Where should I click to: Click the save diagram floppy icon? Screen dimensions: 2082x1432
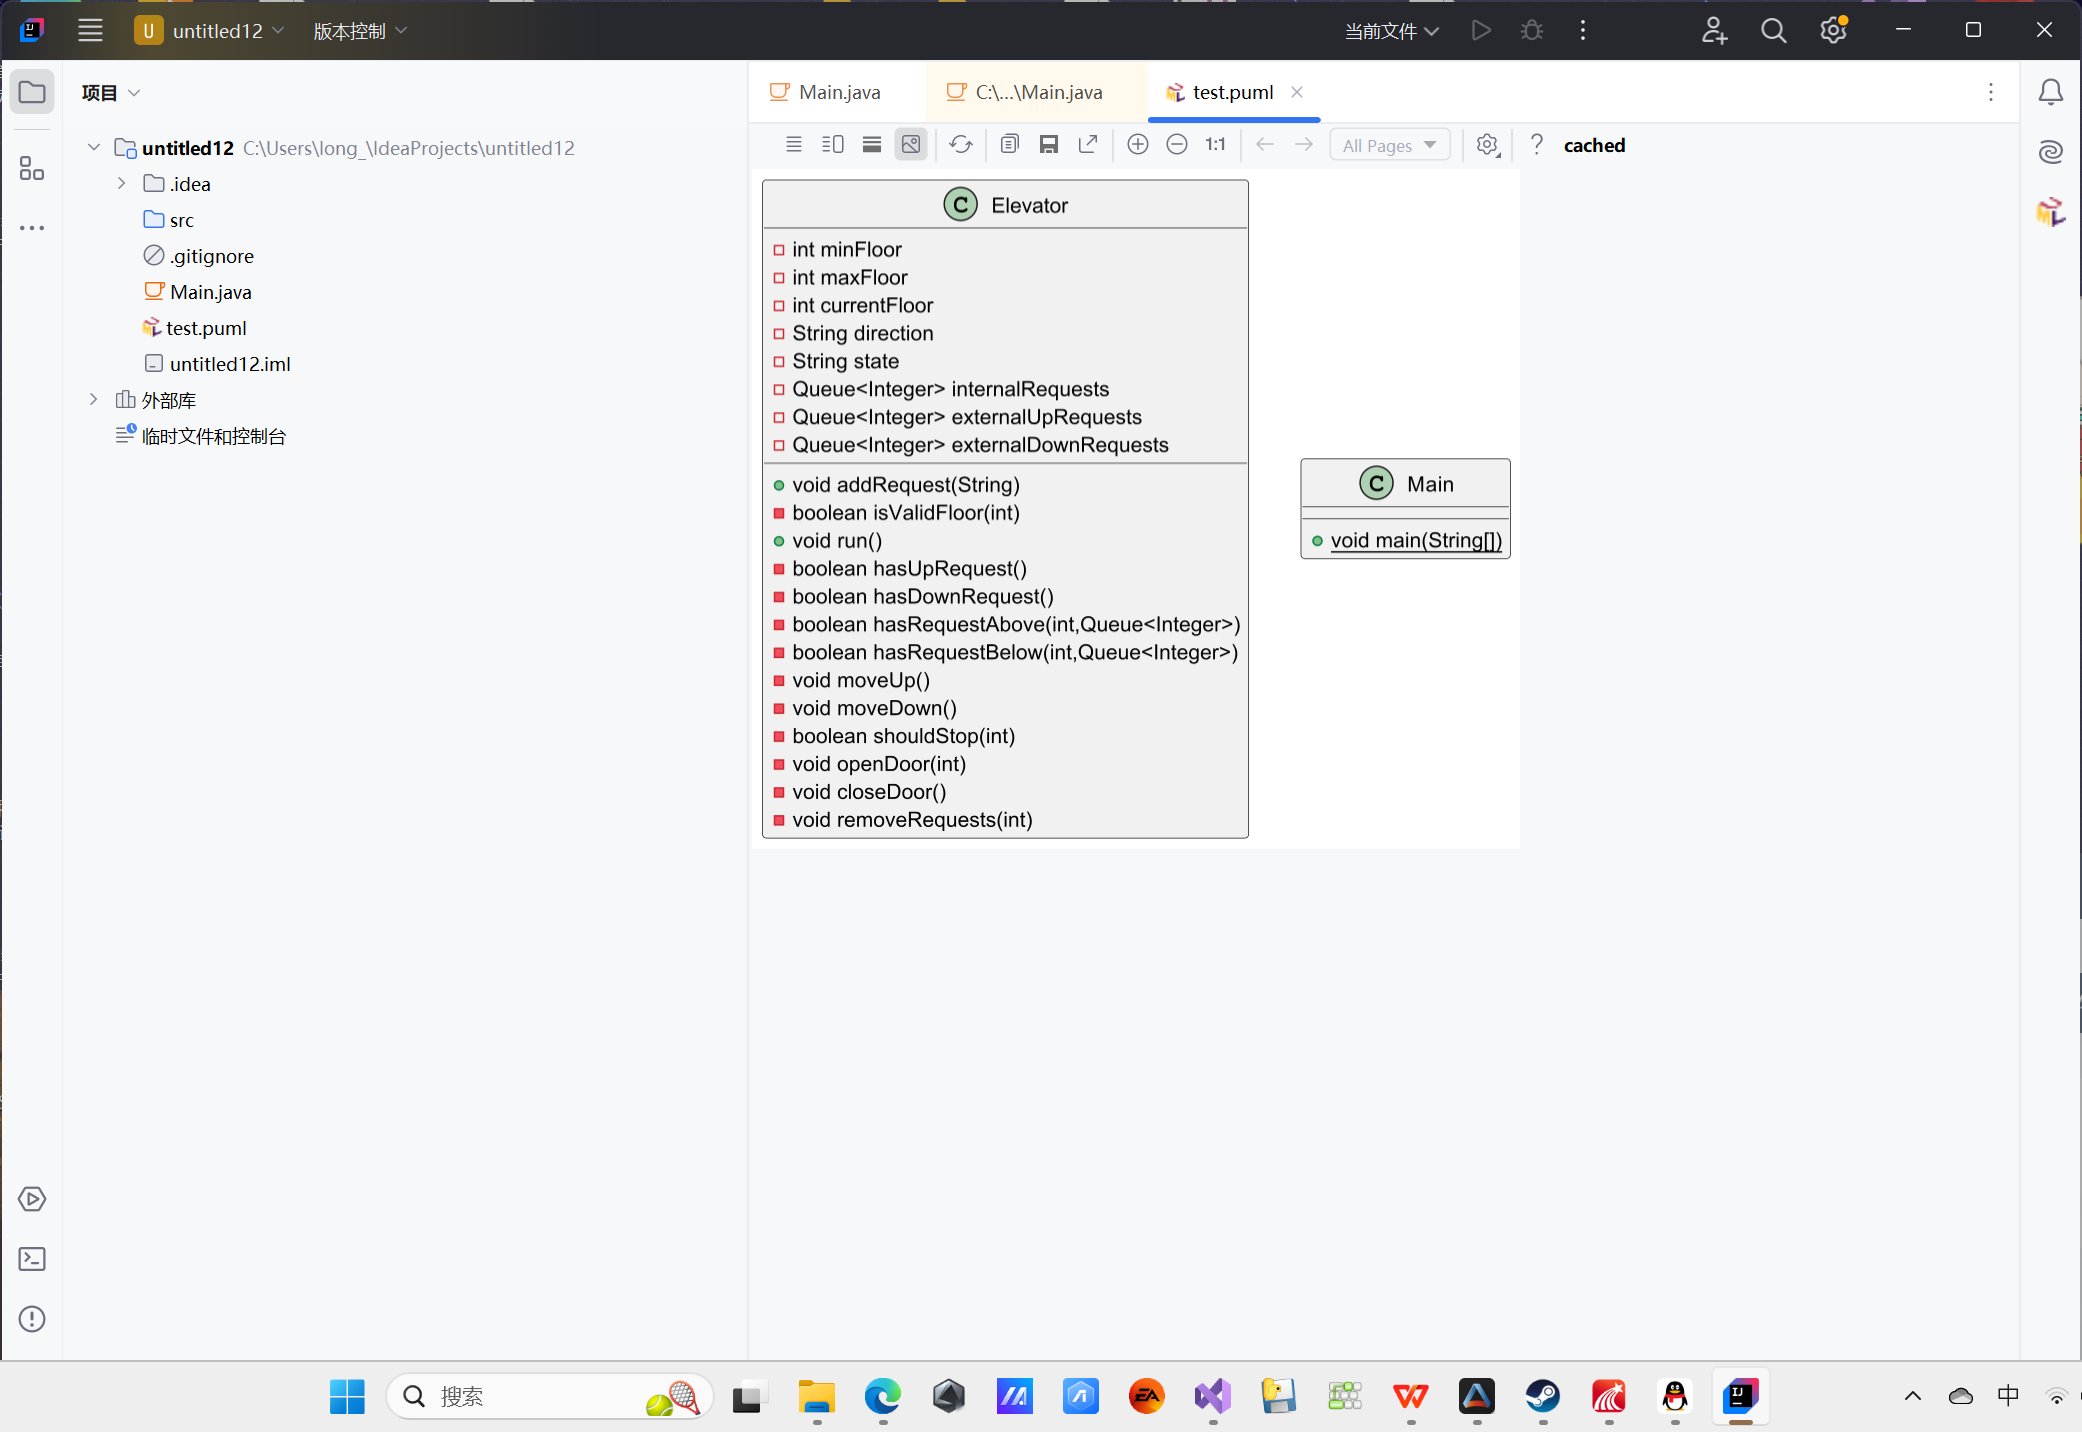[1048, 145]
